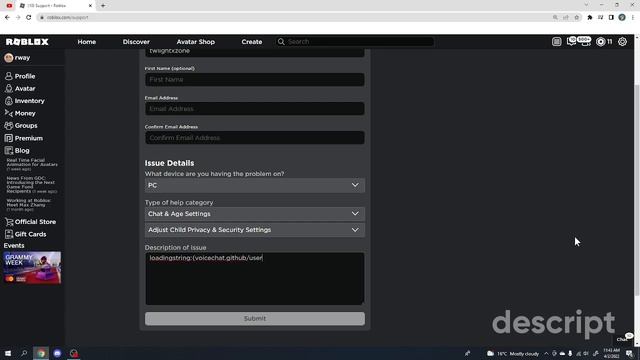Viewport: 640px width, 360px height.
Task: Open Windows taskbar search
Action: [x=24, y=353]
